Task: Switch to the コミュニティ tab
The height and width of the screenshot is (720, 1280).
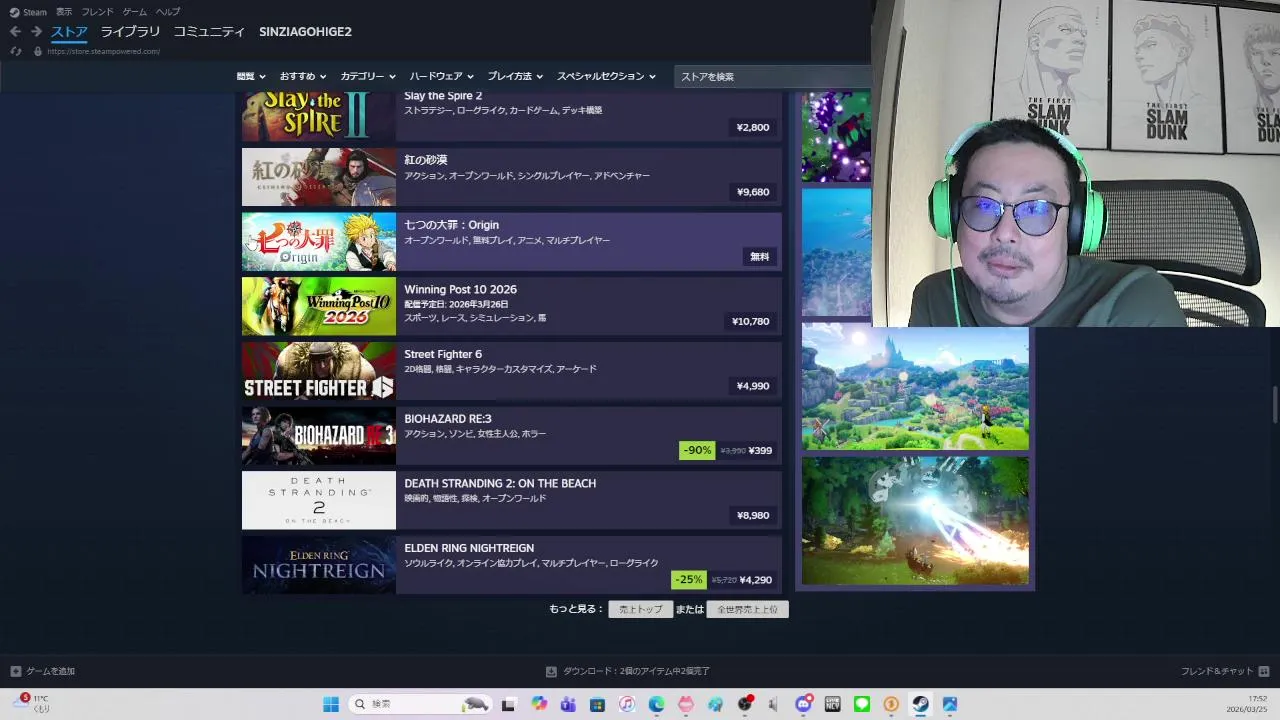Action: pyautogui.click(x=209, y=32)
